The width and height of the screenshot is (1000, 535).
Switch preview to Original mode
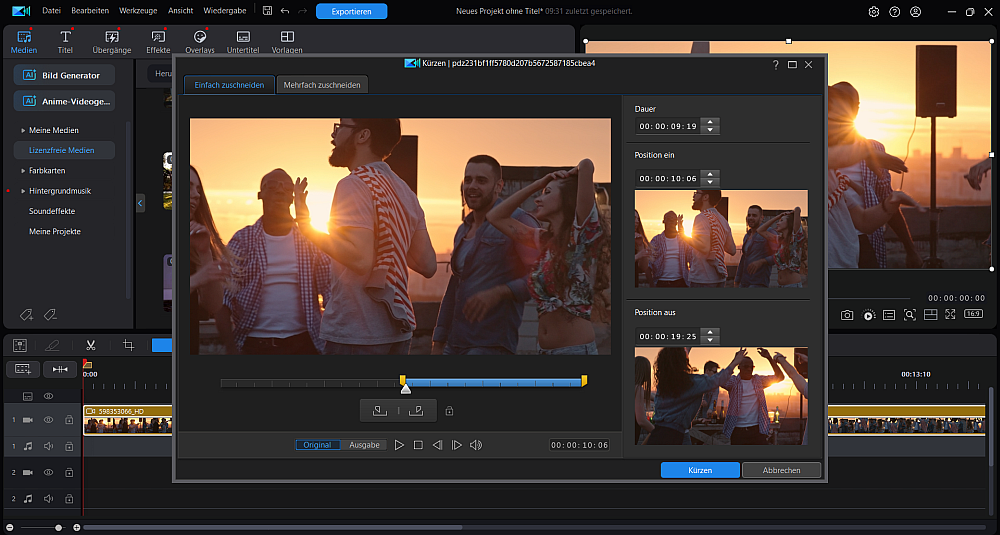point(317,445)
